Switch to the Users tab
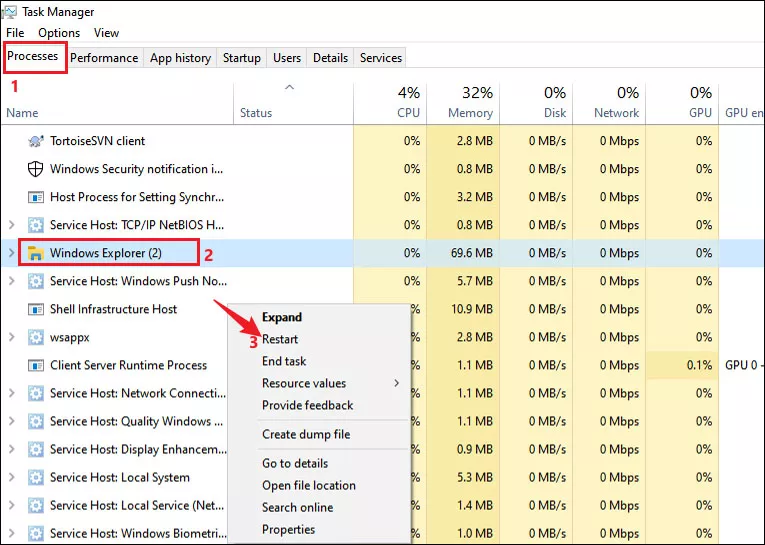 click(x=287, y=58)
